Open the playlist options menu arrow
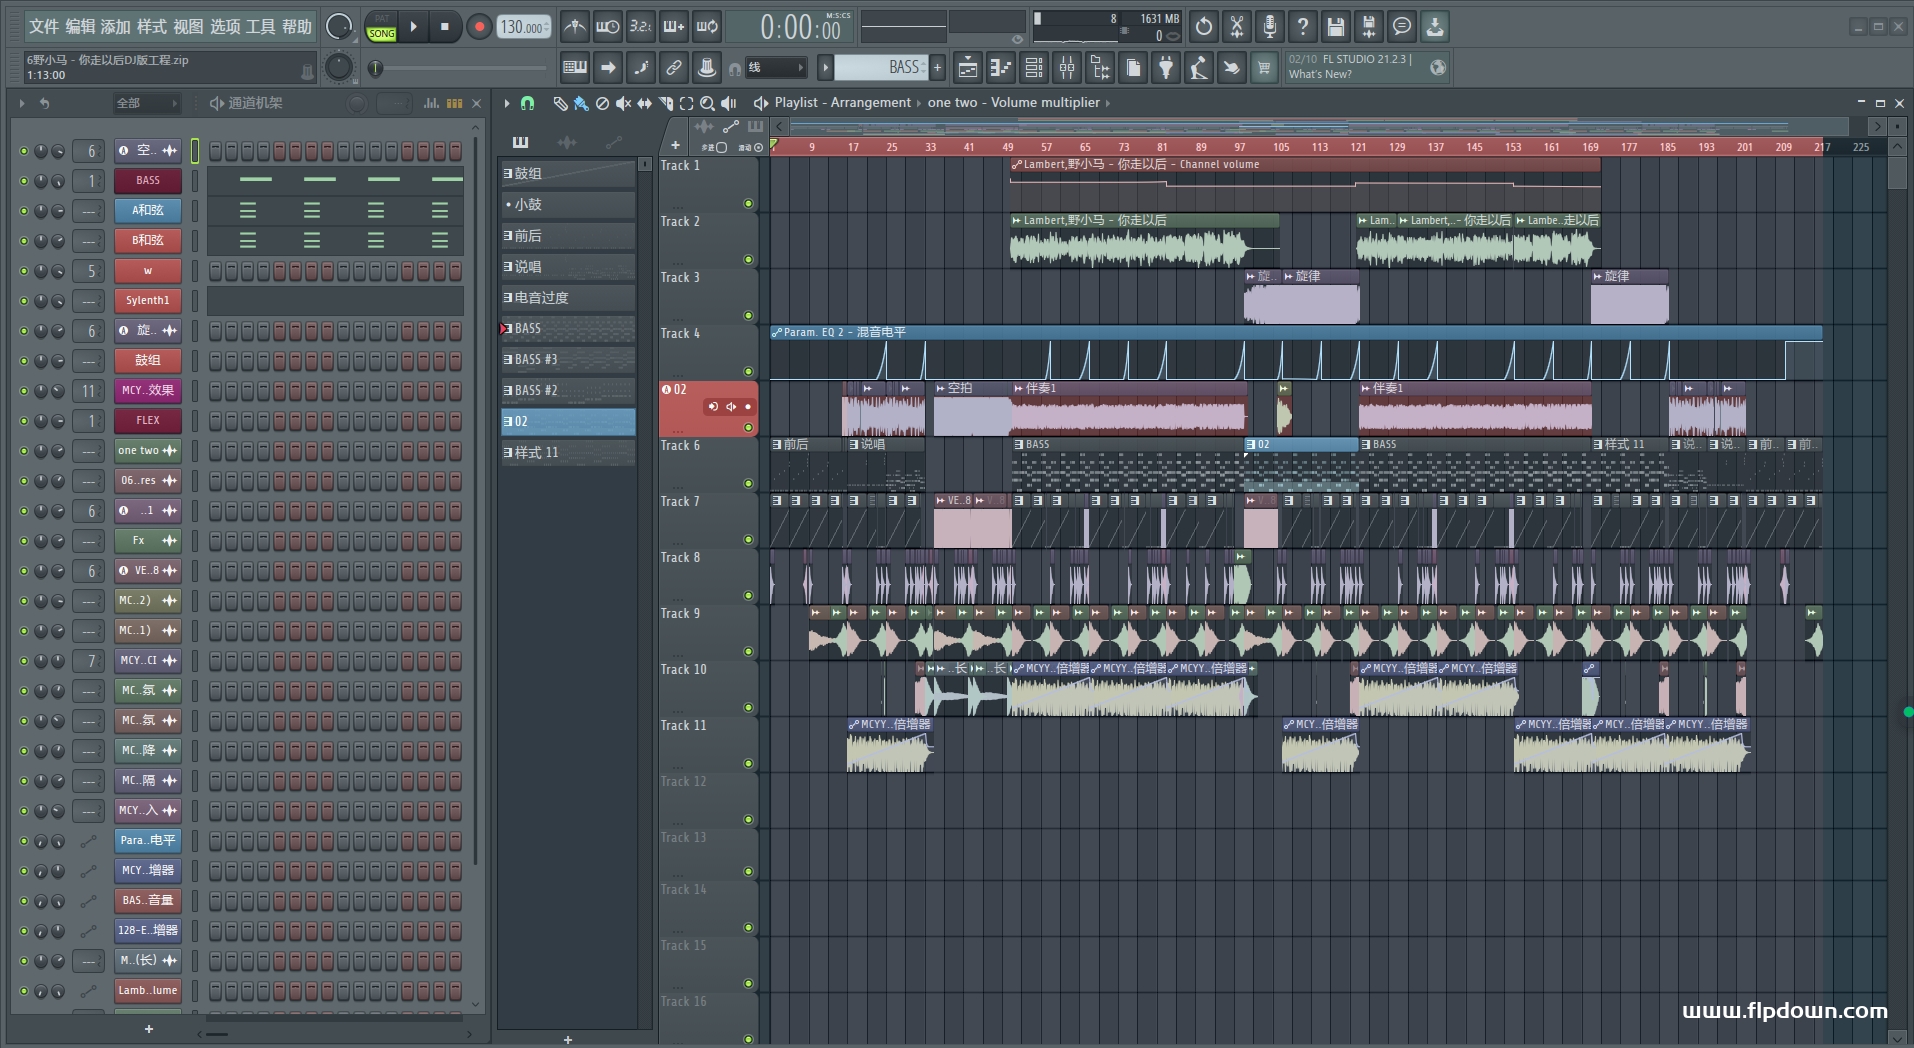Screen dimensions: 1914x1048 tap(507, 103)
